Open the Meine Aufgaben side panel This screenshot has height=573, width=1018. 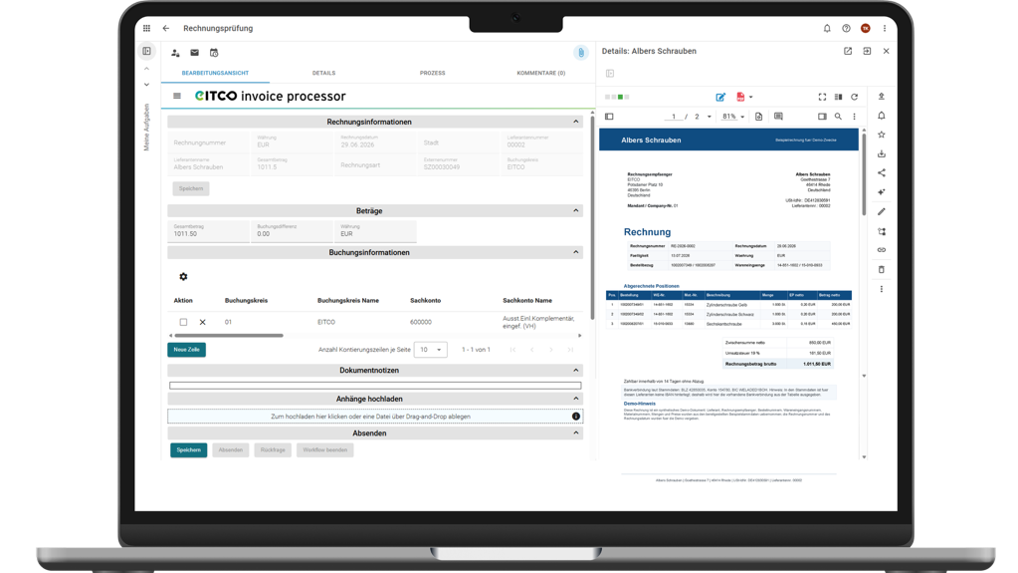click(147, 127)
